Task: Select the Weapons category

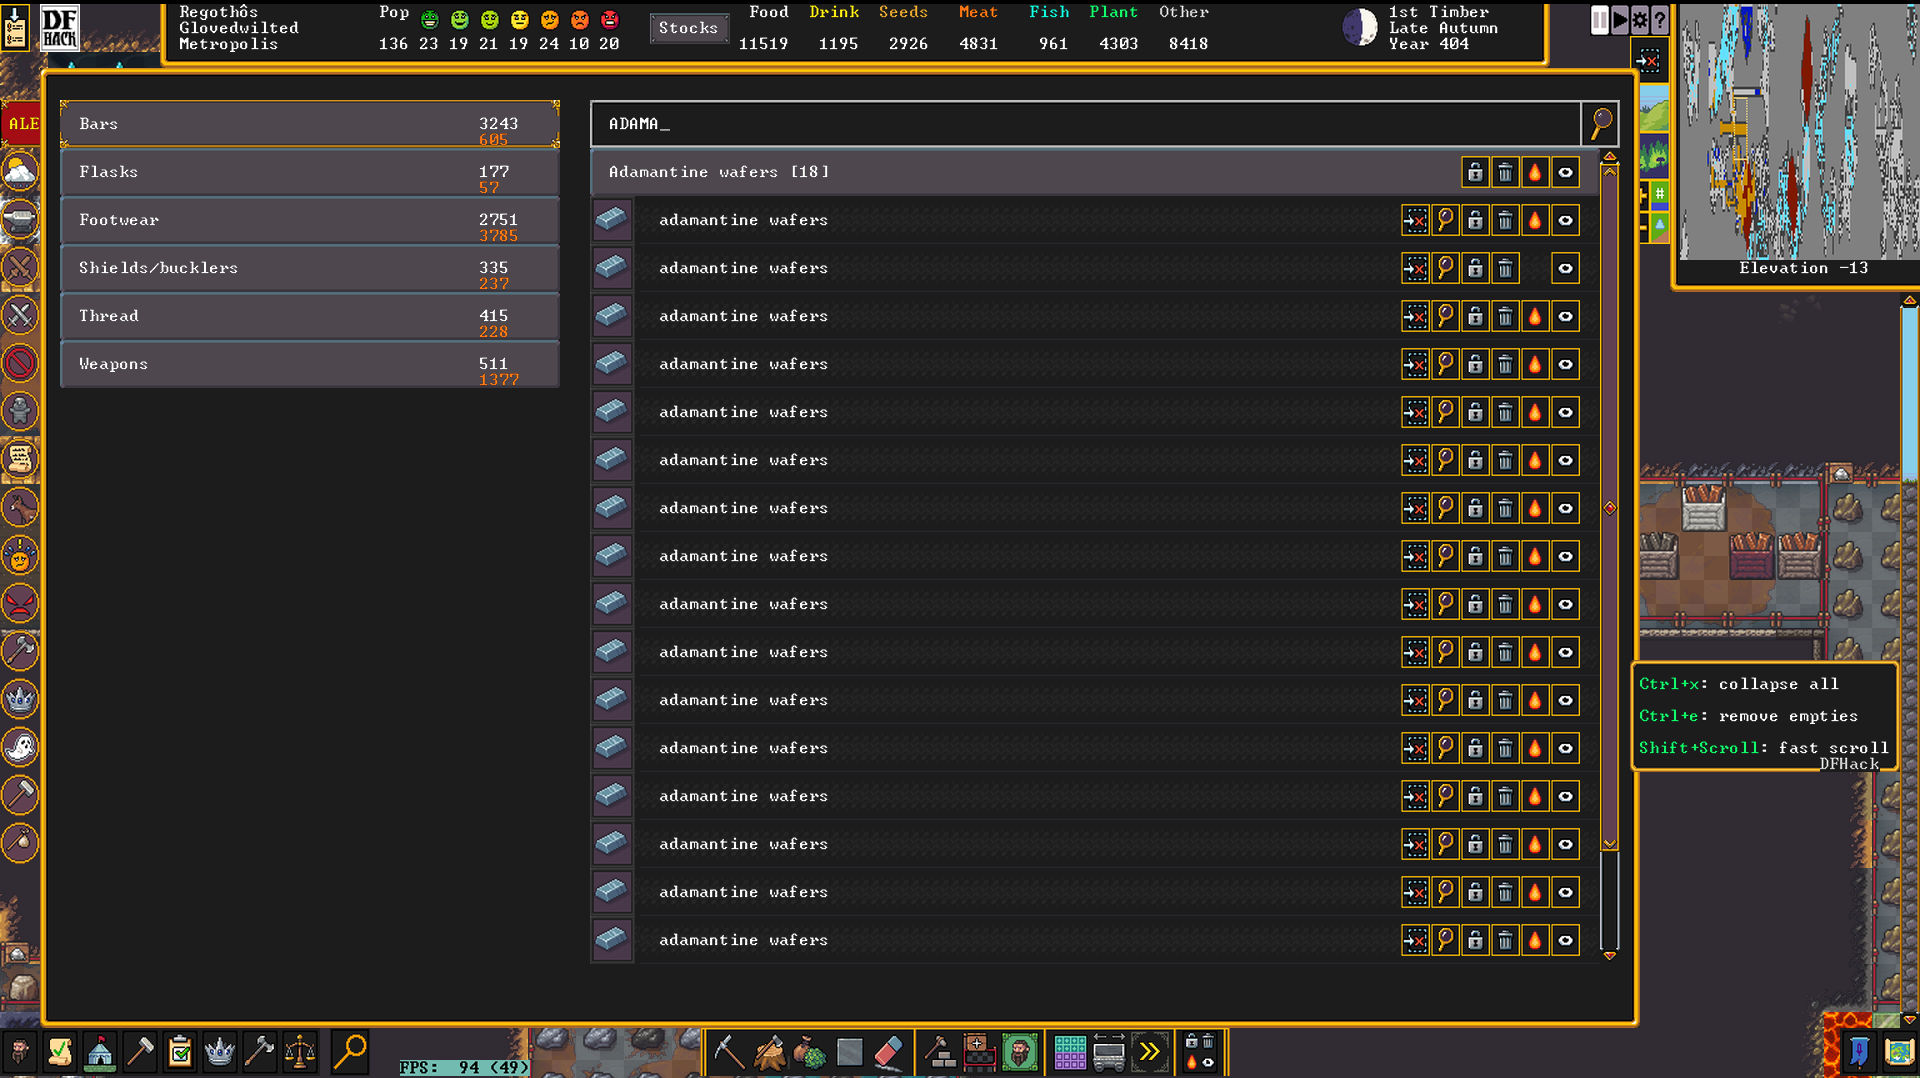Action: coord(310,364)
